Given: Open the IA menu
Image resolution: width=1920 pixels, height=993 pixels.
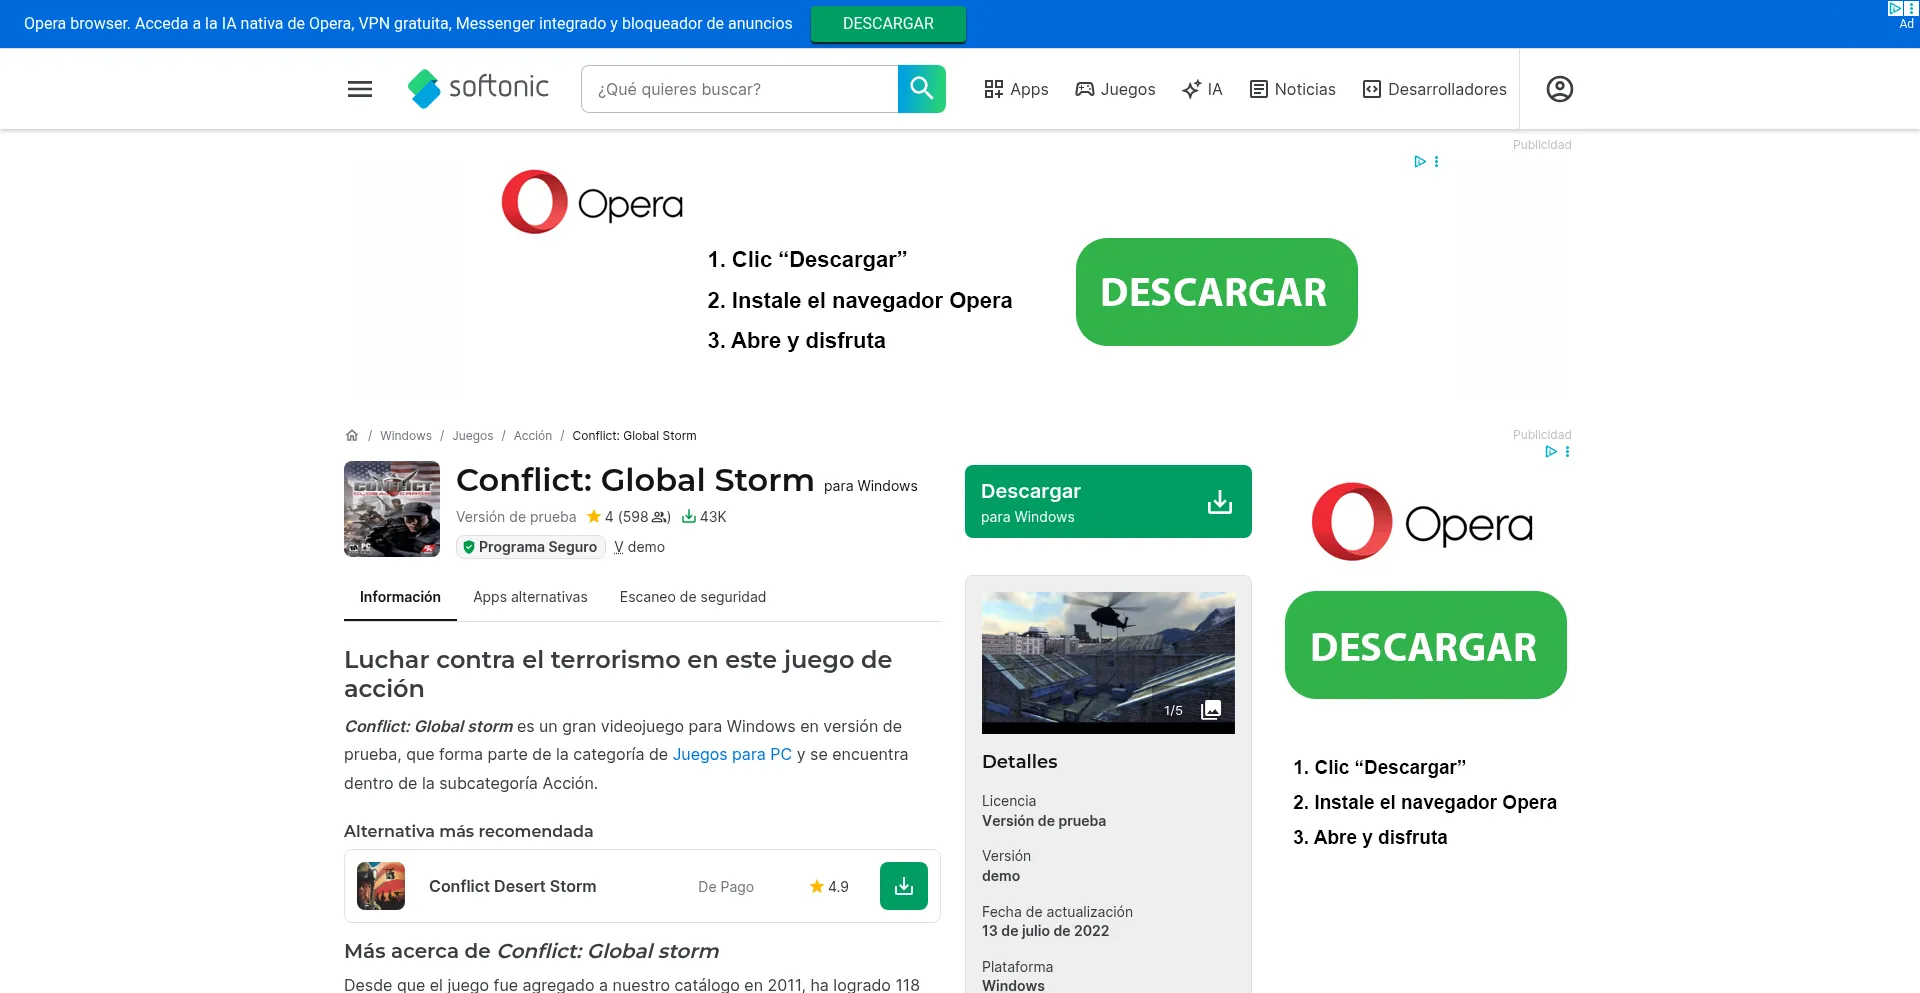Looking at the screenshot, I should tap(1202, 89).
